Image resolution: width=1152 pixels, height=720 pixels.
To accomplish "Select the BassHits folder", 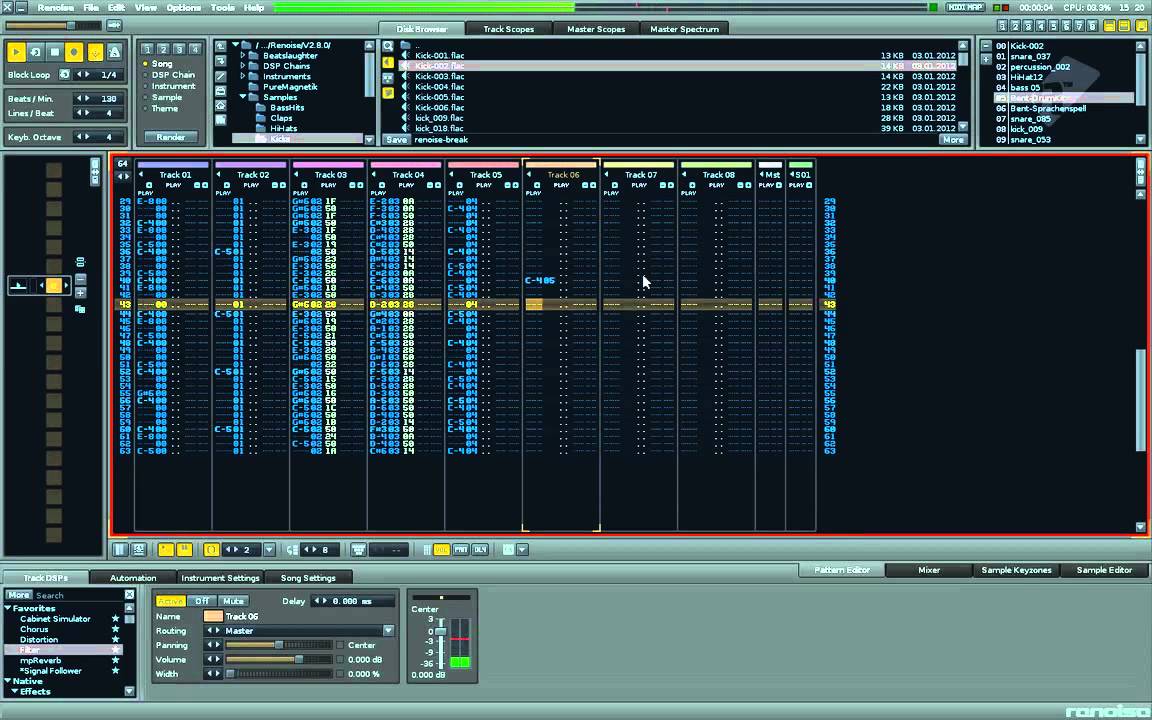I will coord(287,107).
